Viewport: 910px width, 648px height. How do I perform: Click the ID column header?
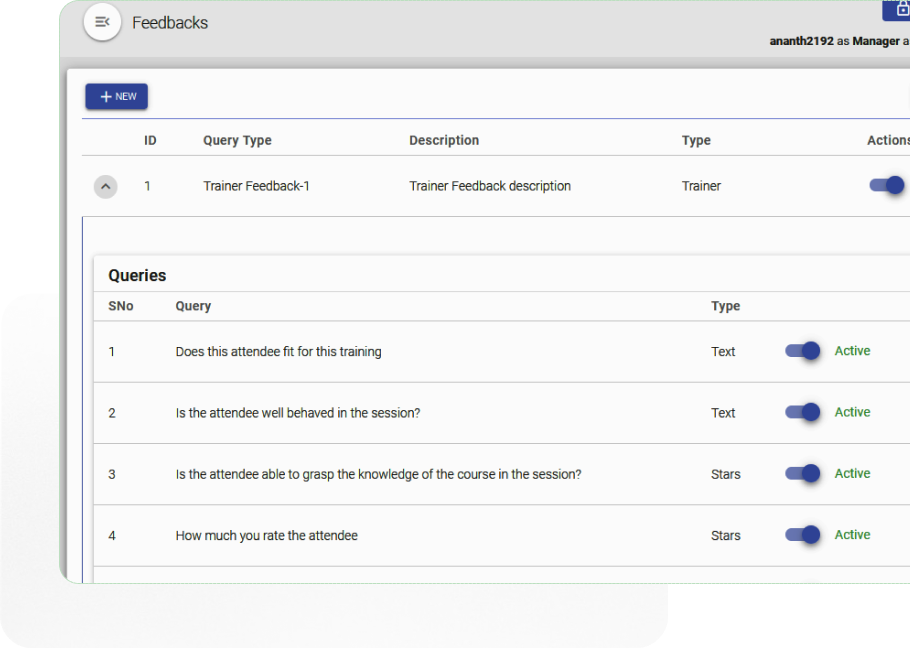click(150, 141)
